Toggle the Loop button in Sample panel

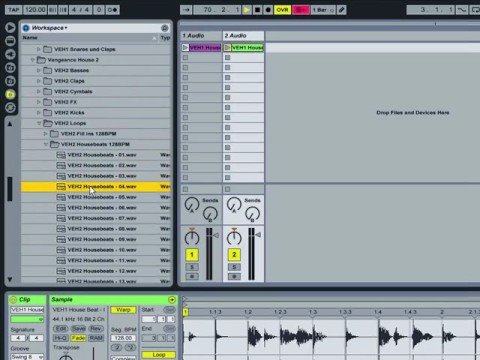click(x=159, y=355)
